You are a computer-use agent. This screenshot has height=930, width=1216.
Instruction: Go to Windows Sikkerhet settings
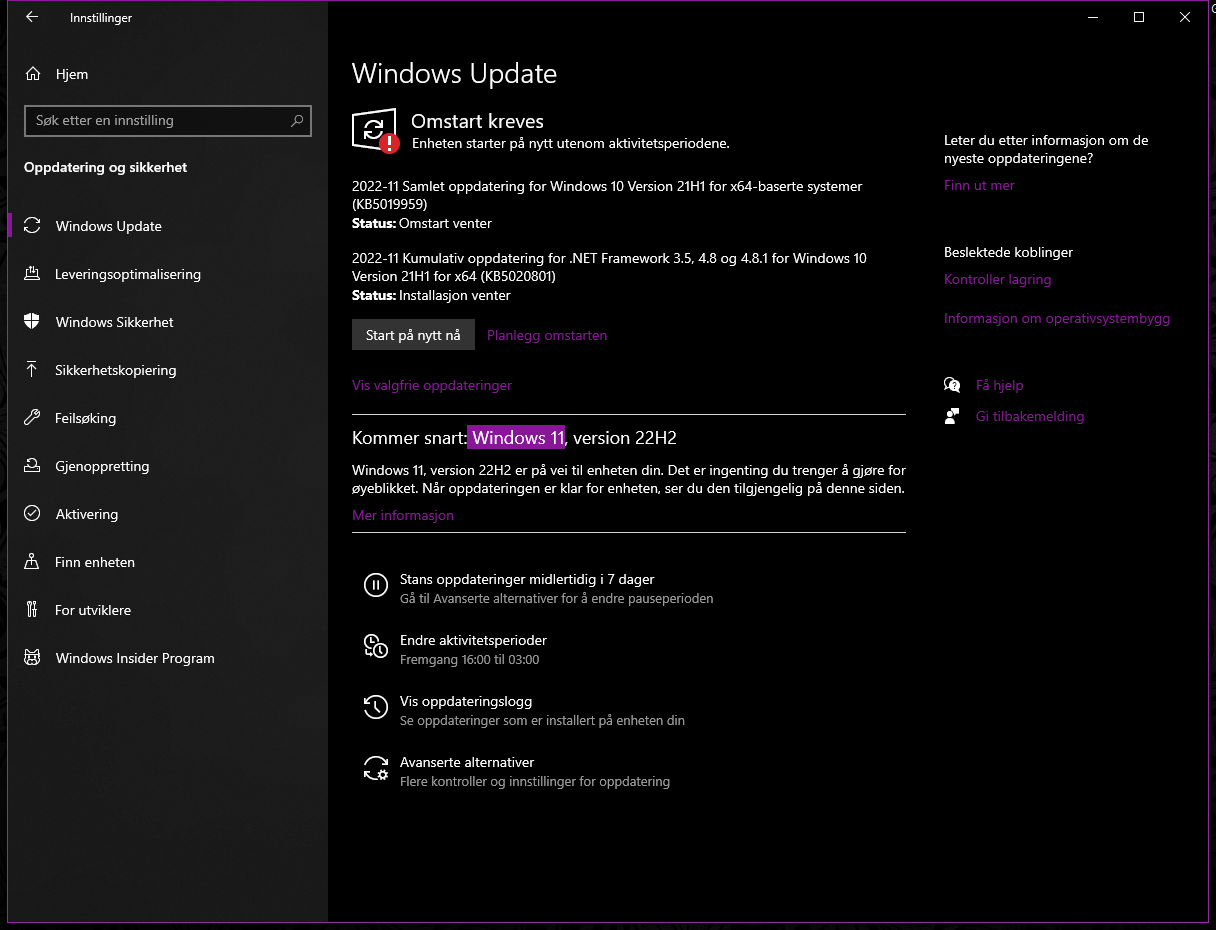tap(168, 322)
